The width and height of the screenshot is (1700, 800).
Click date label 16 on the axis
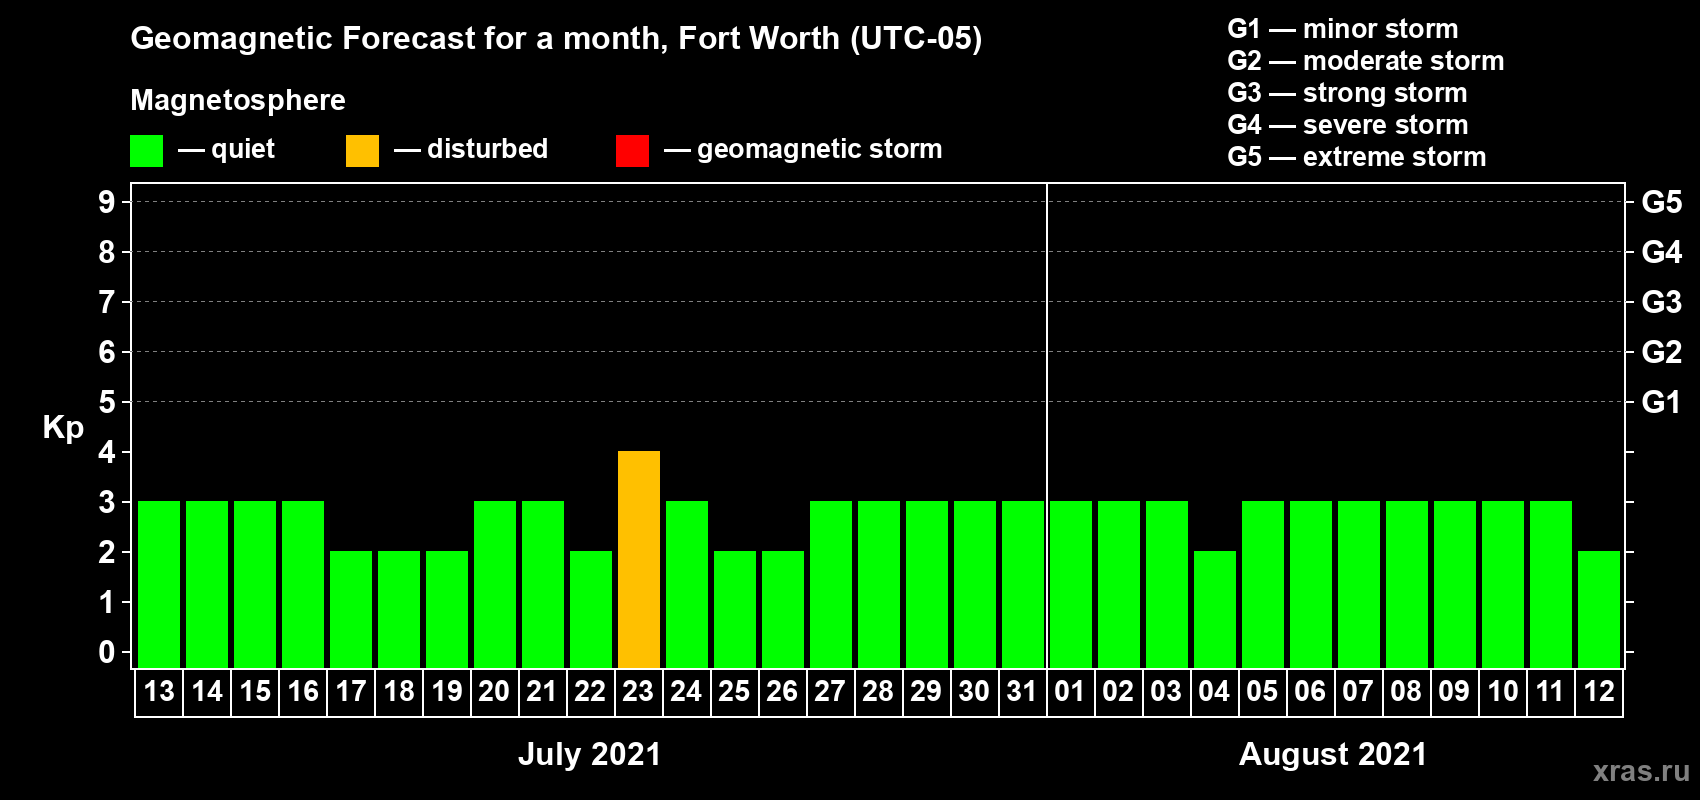coord(303,692)
